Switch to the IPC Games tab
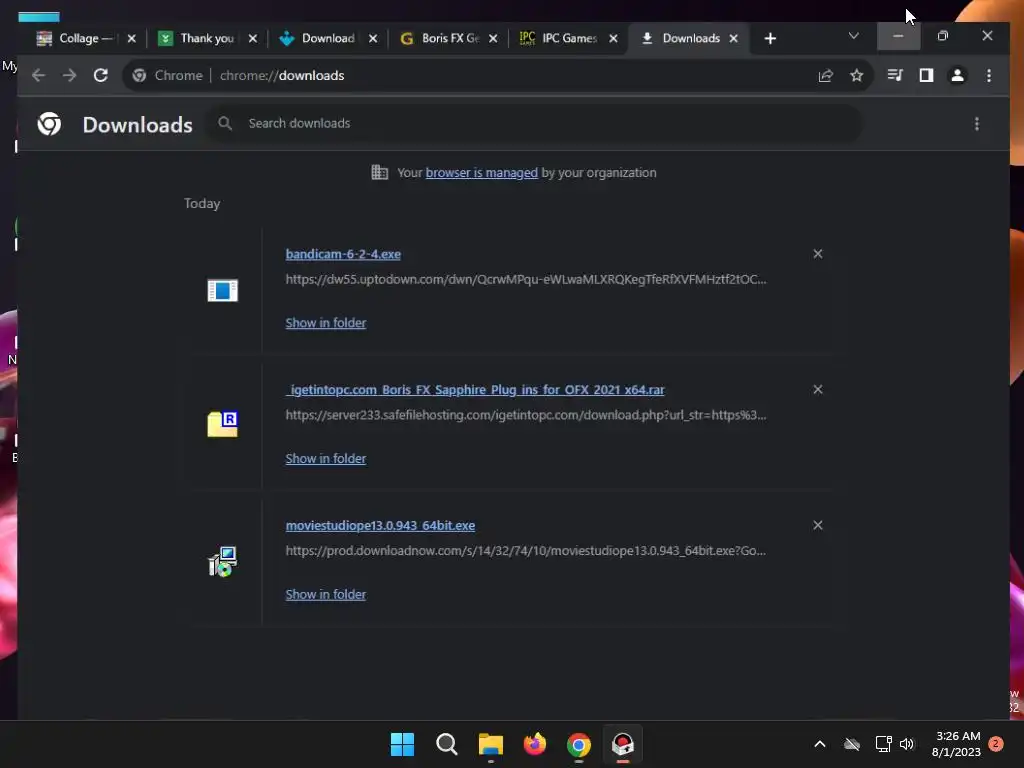 569,39
